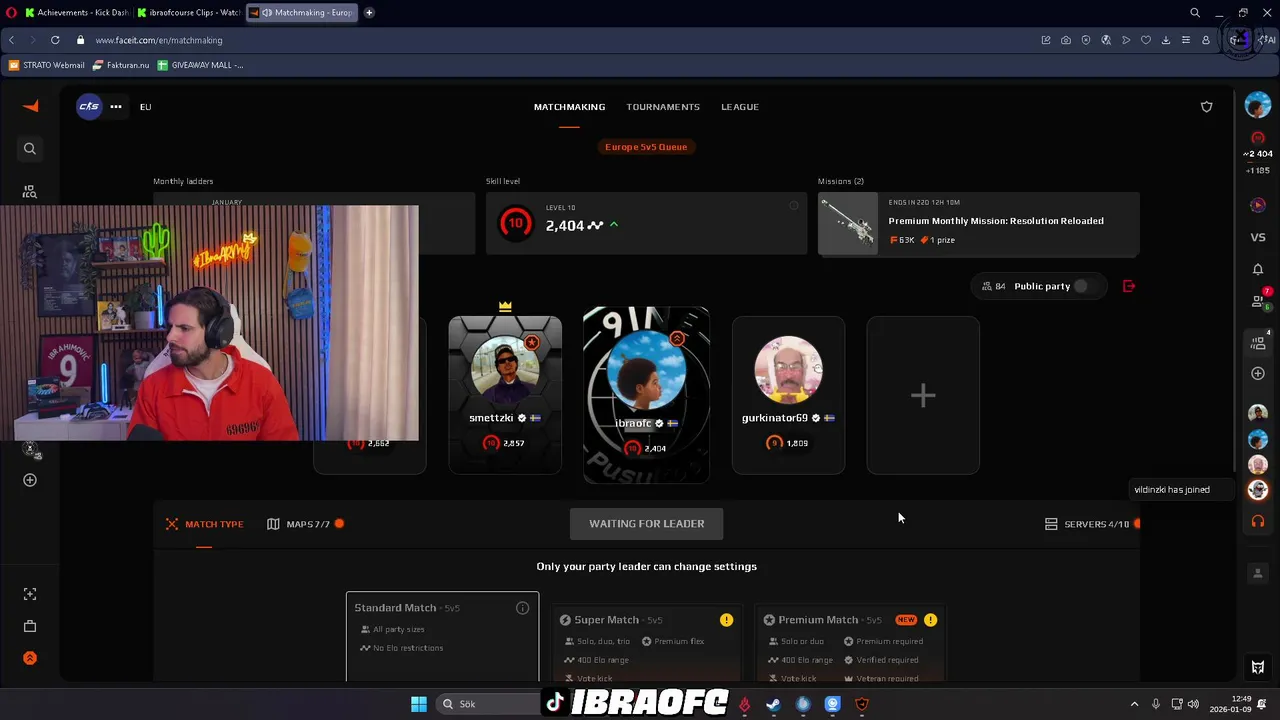
Task: Select the SERVERS 4/10 tab
Action: pos(1092,524)
